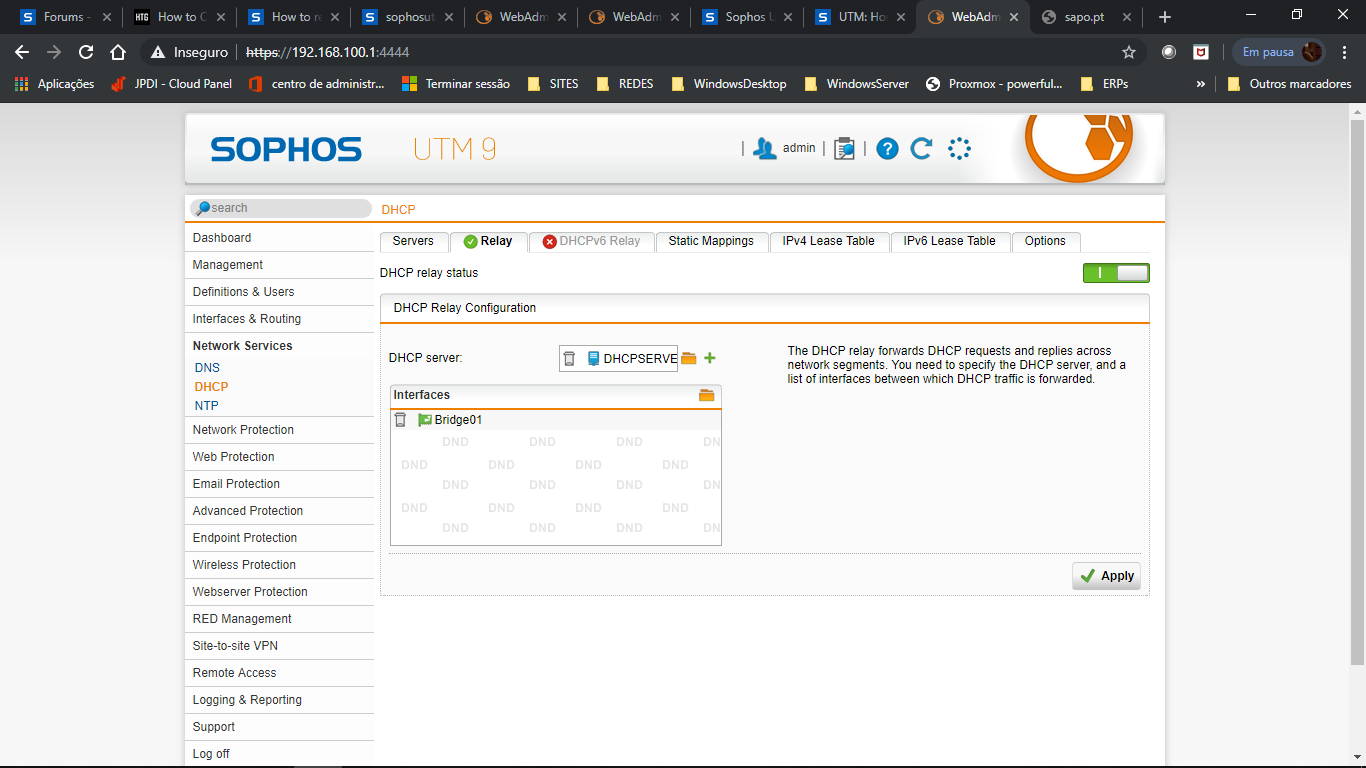Image resolution: width=1366 pixels, height=768 pixels.
Task: Open the Options tab
Action: tap(1045, 241)
